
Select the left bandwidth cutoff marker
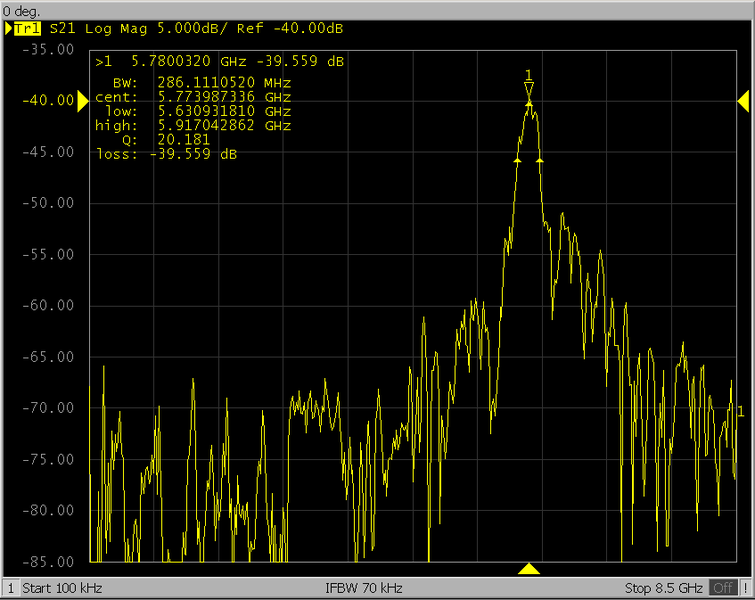517,160
